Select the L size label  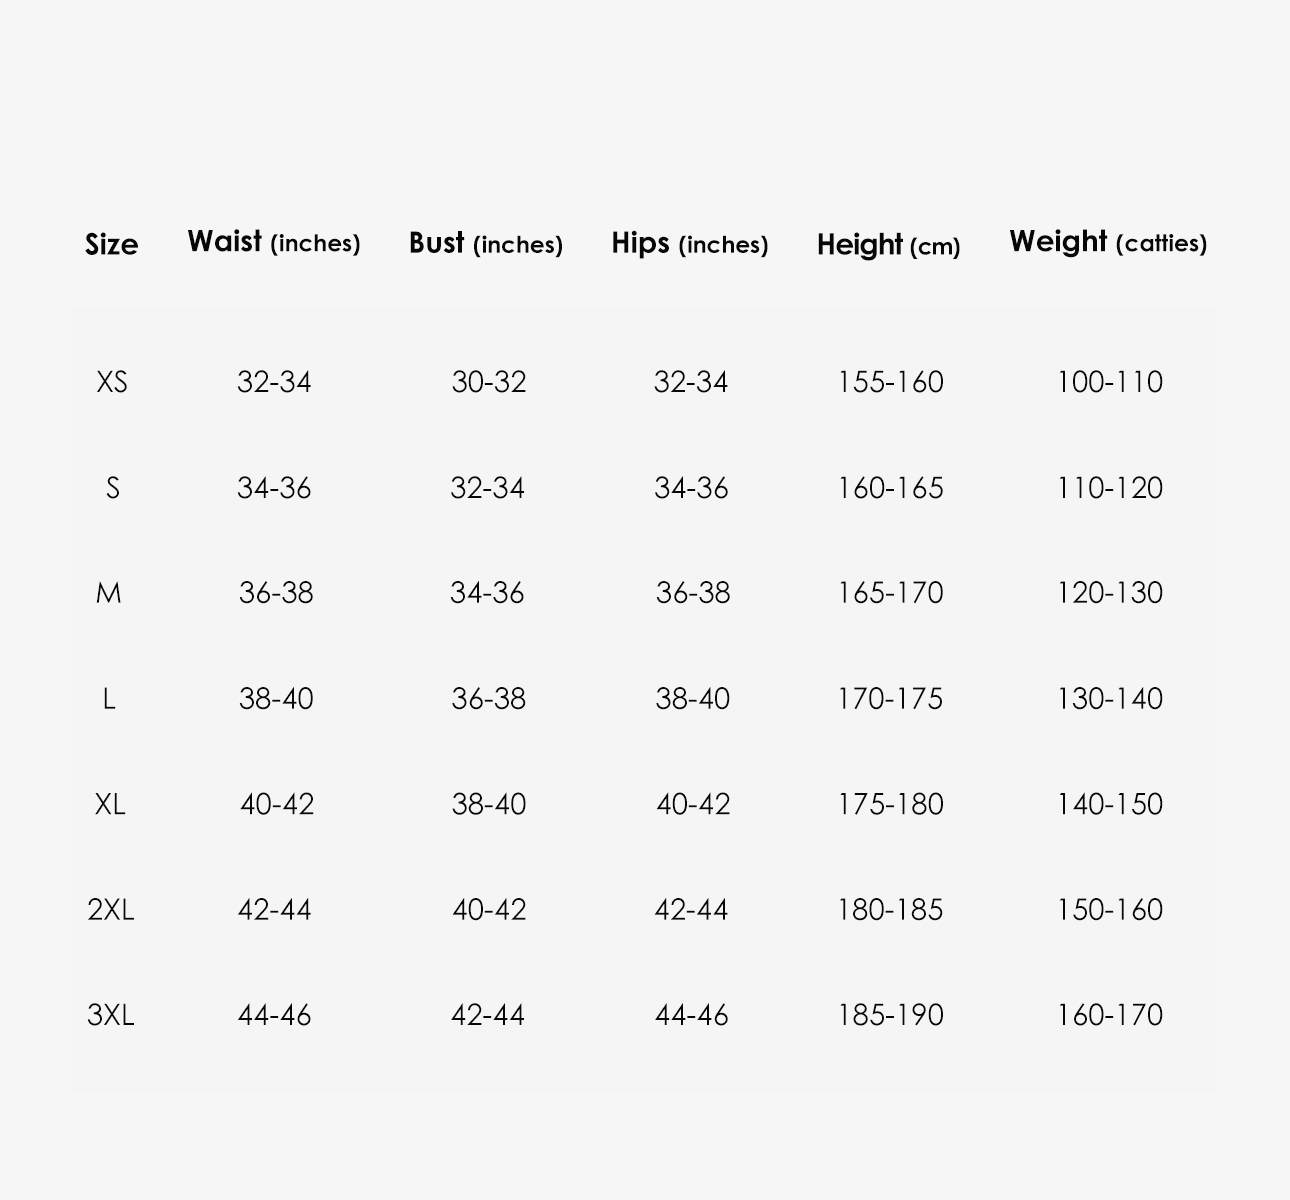coord(109,699)
